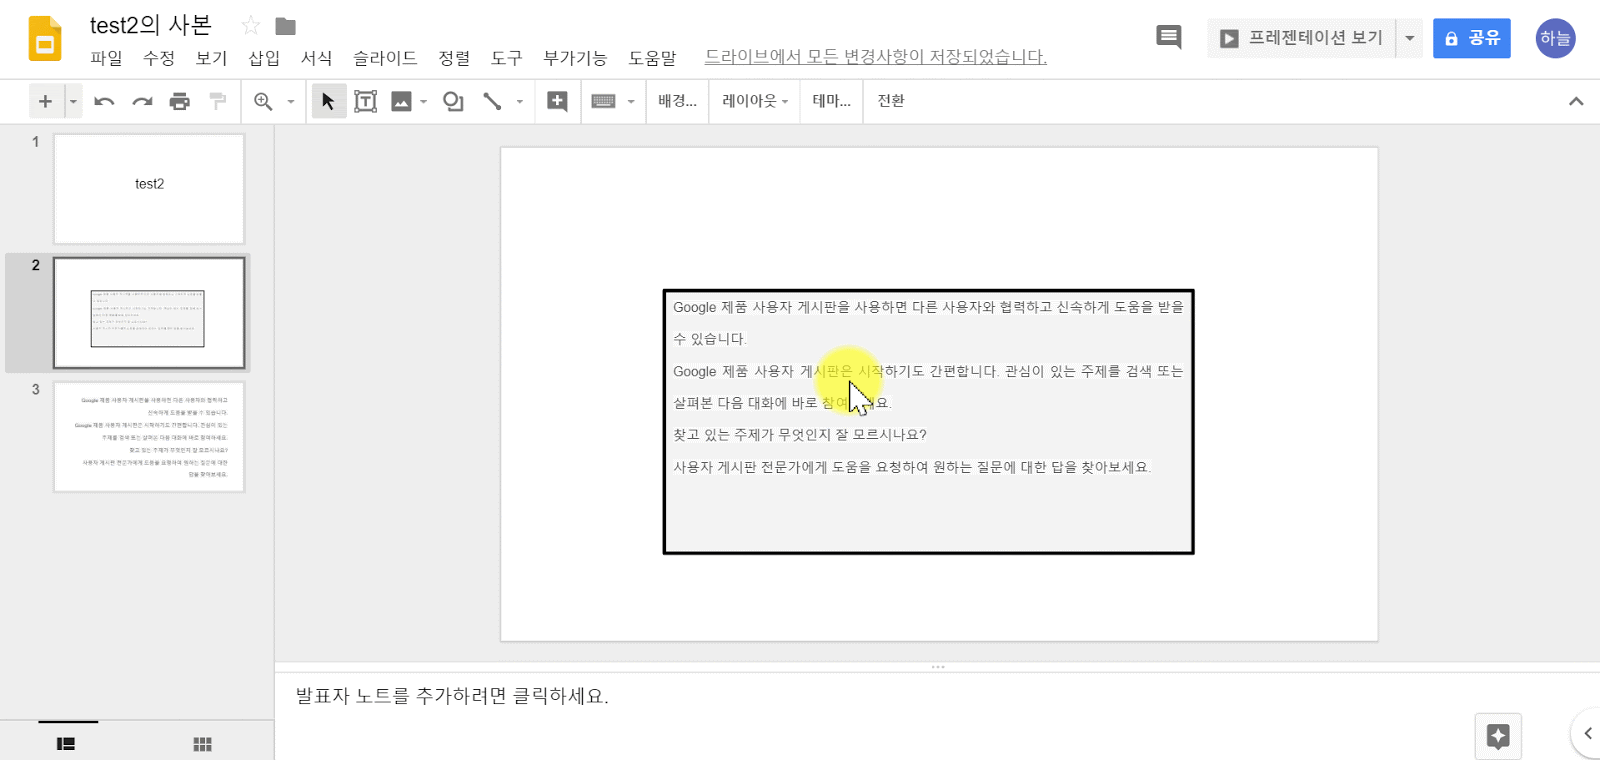This screenshot has height=760, width=1600.
Task: Click text line '찾고 있는 주제가 무엇인지 잘 모르시나요?'
Action: 800,435
